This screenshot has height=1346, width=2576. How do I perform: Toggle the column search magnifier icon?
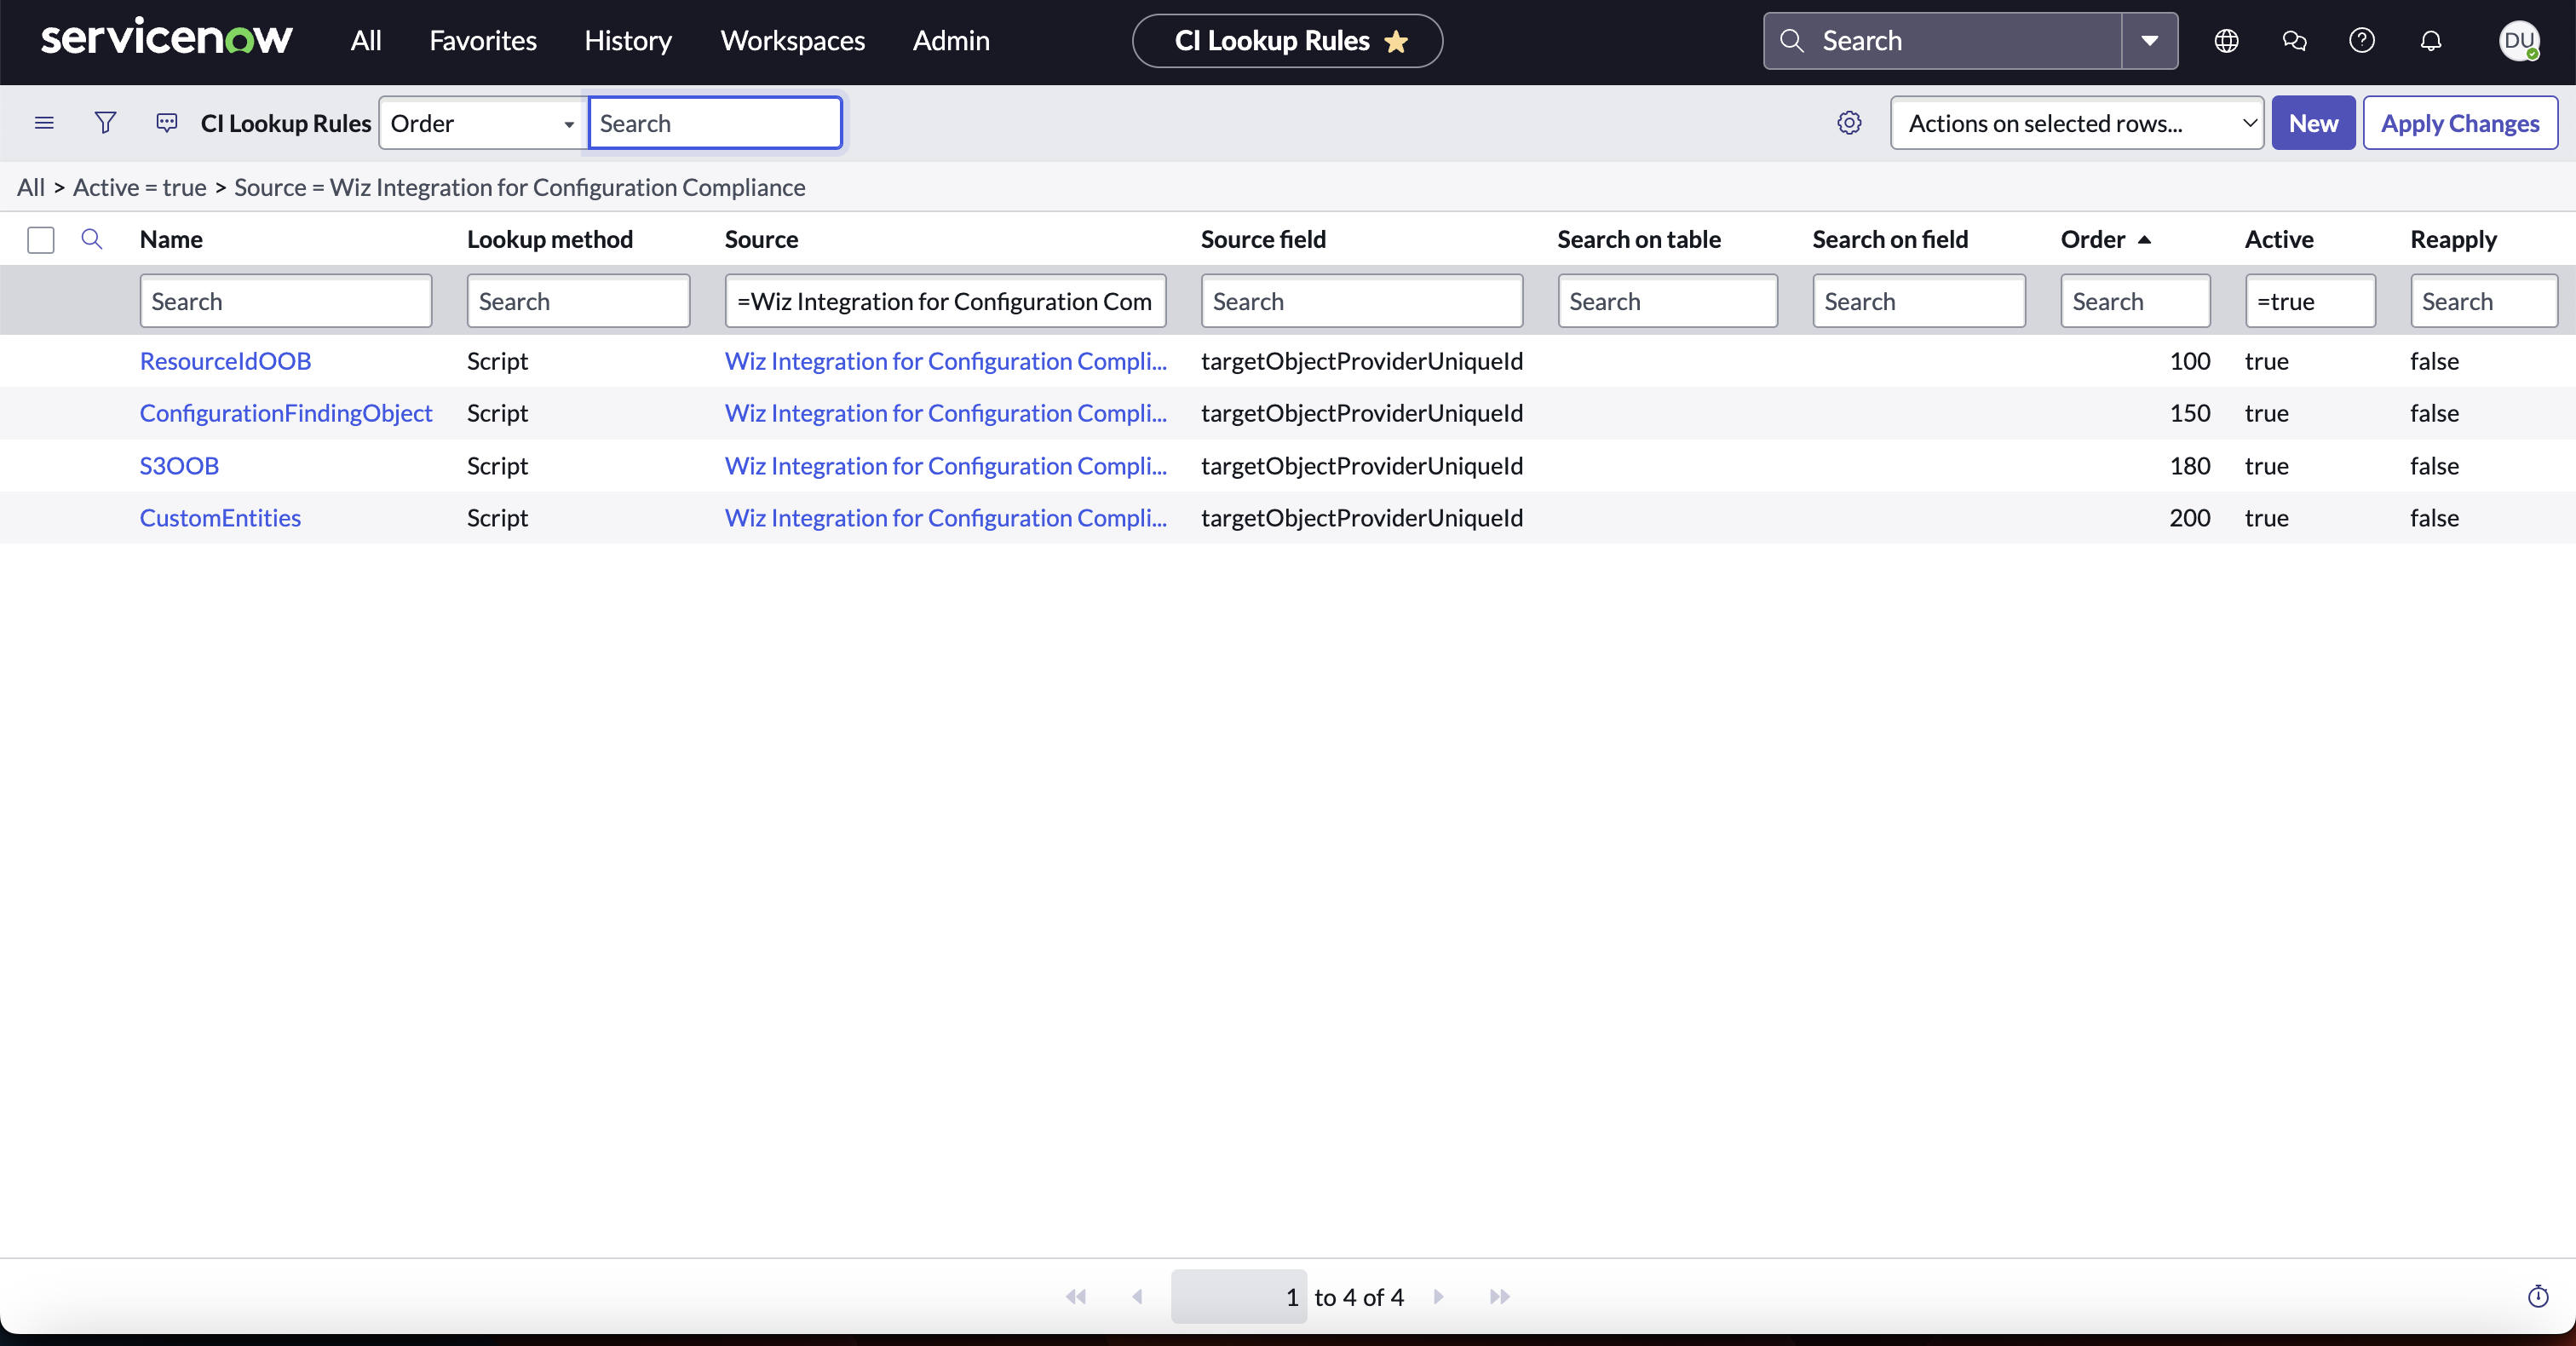tap(92, 239)
